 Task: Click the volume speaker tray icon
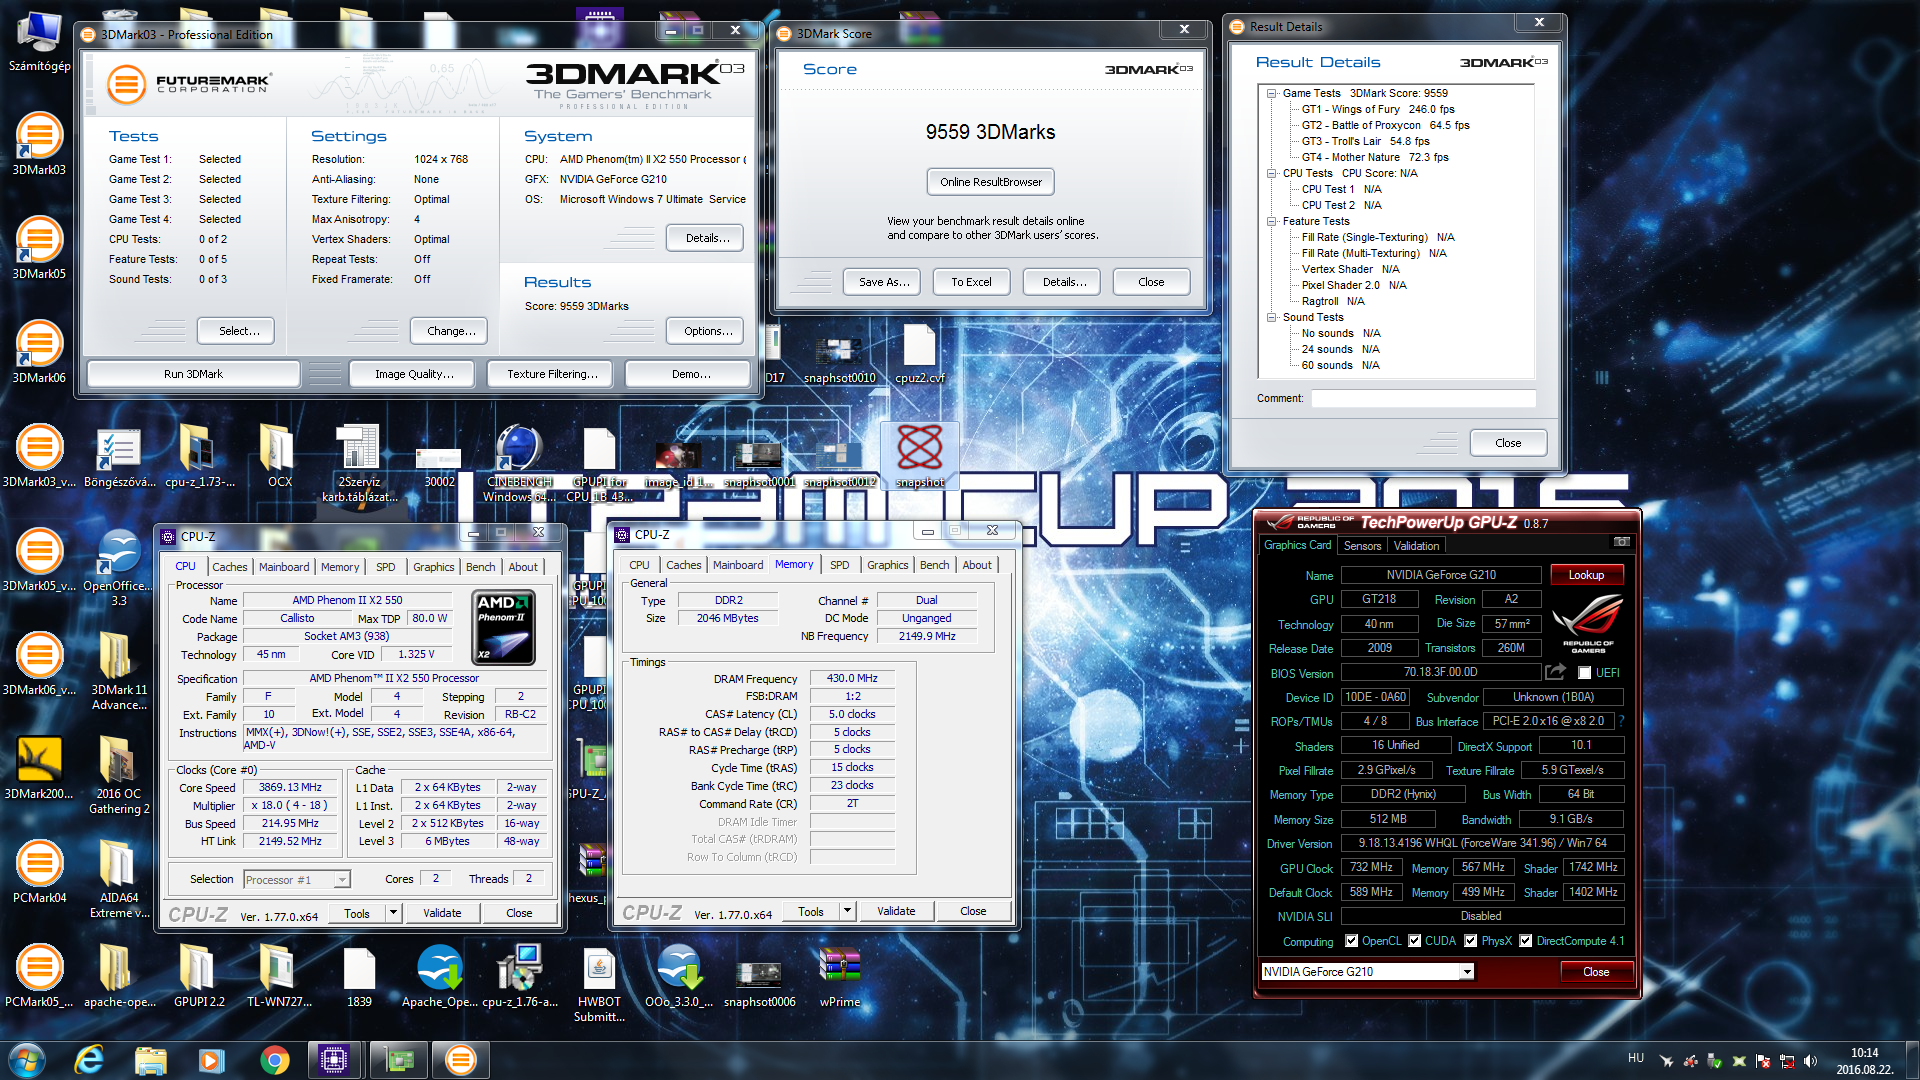pyautogui.click(x=1810, y=1061)
